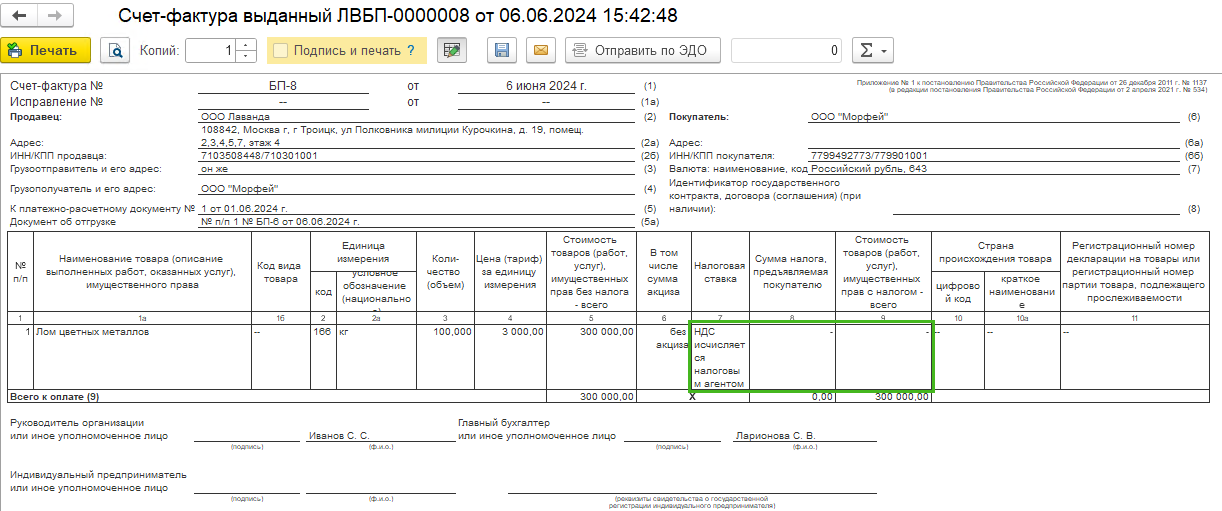Screen dimensions: 1222x511
Task: Toggle the document editing mode icon
Action: click(x=453, y=50)
